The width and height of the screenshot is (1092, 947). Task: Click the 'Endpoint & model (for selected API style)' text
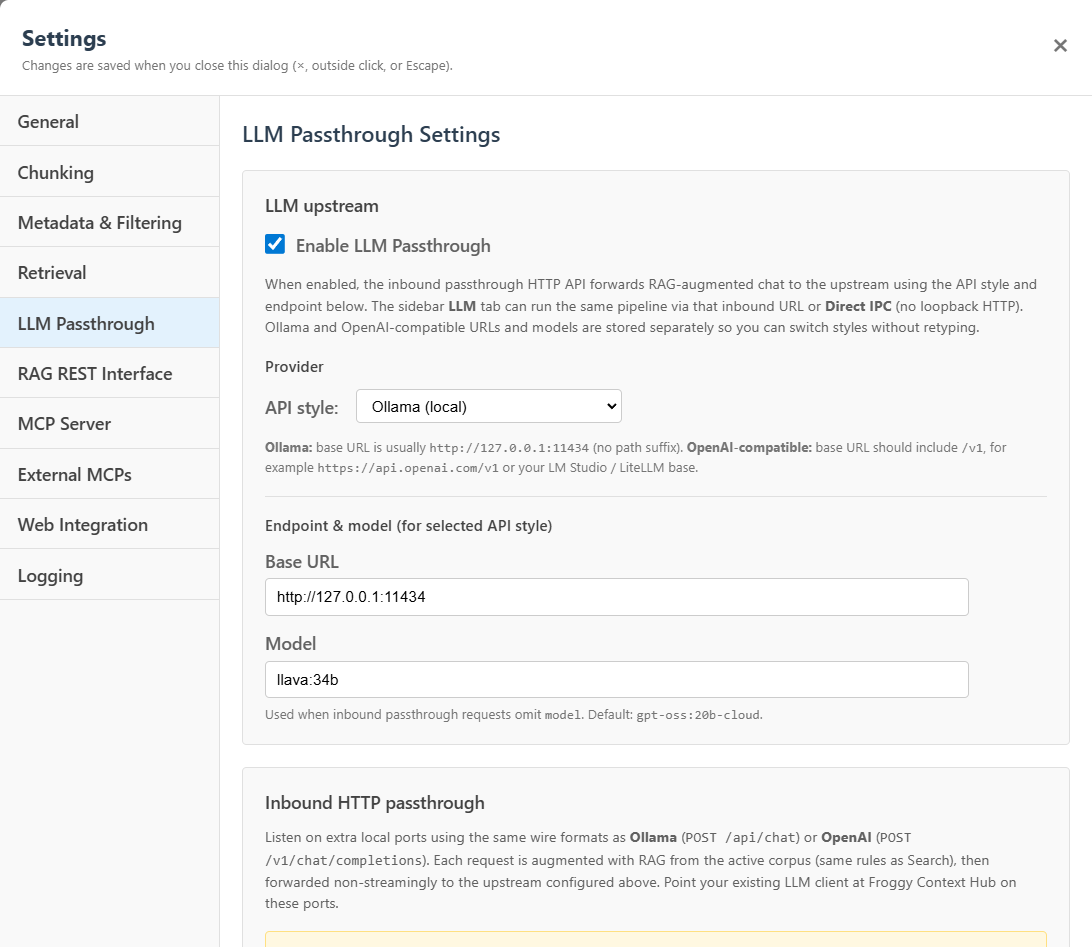[408, 526]
